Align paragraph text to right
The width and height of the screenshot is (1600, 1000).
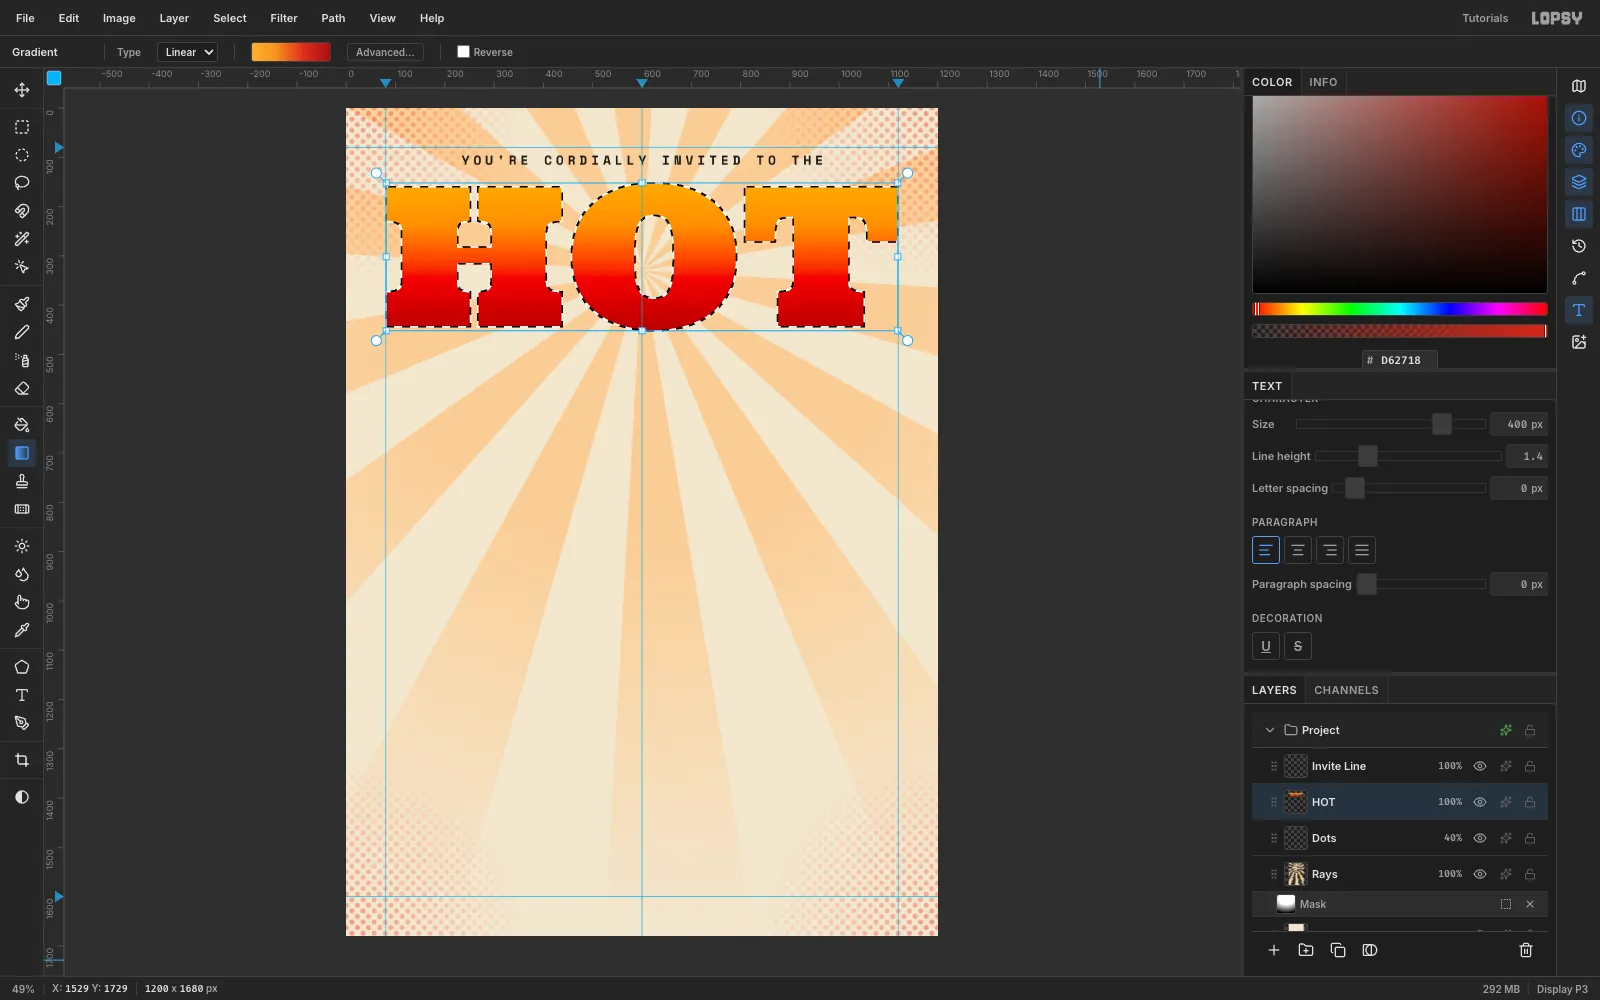point(1330,550)
